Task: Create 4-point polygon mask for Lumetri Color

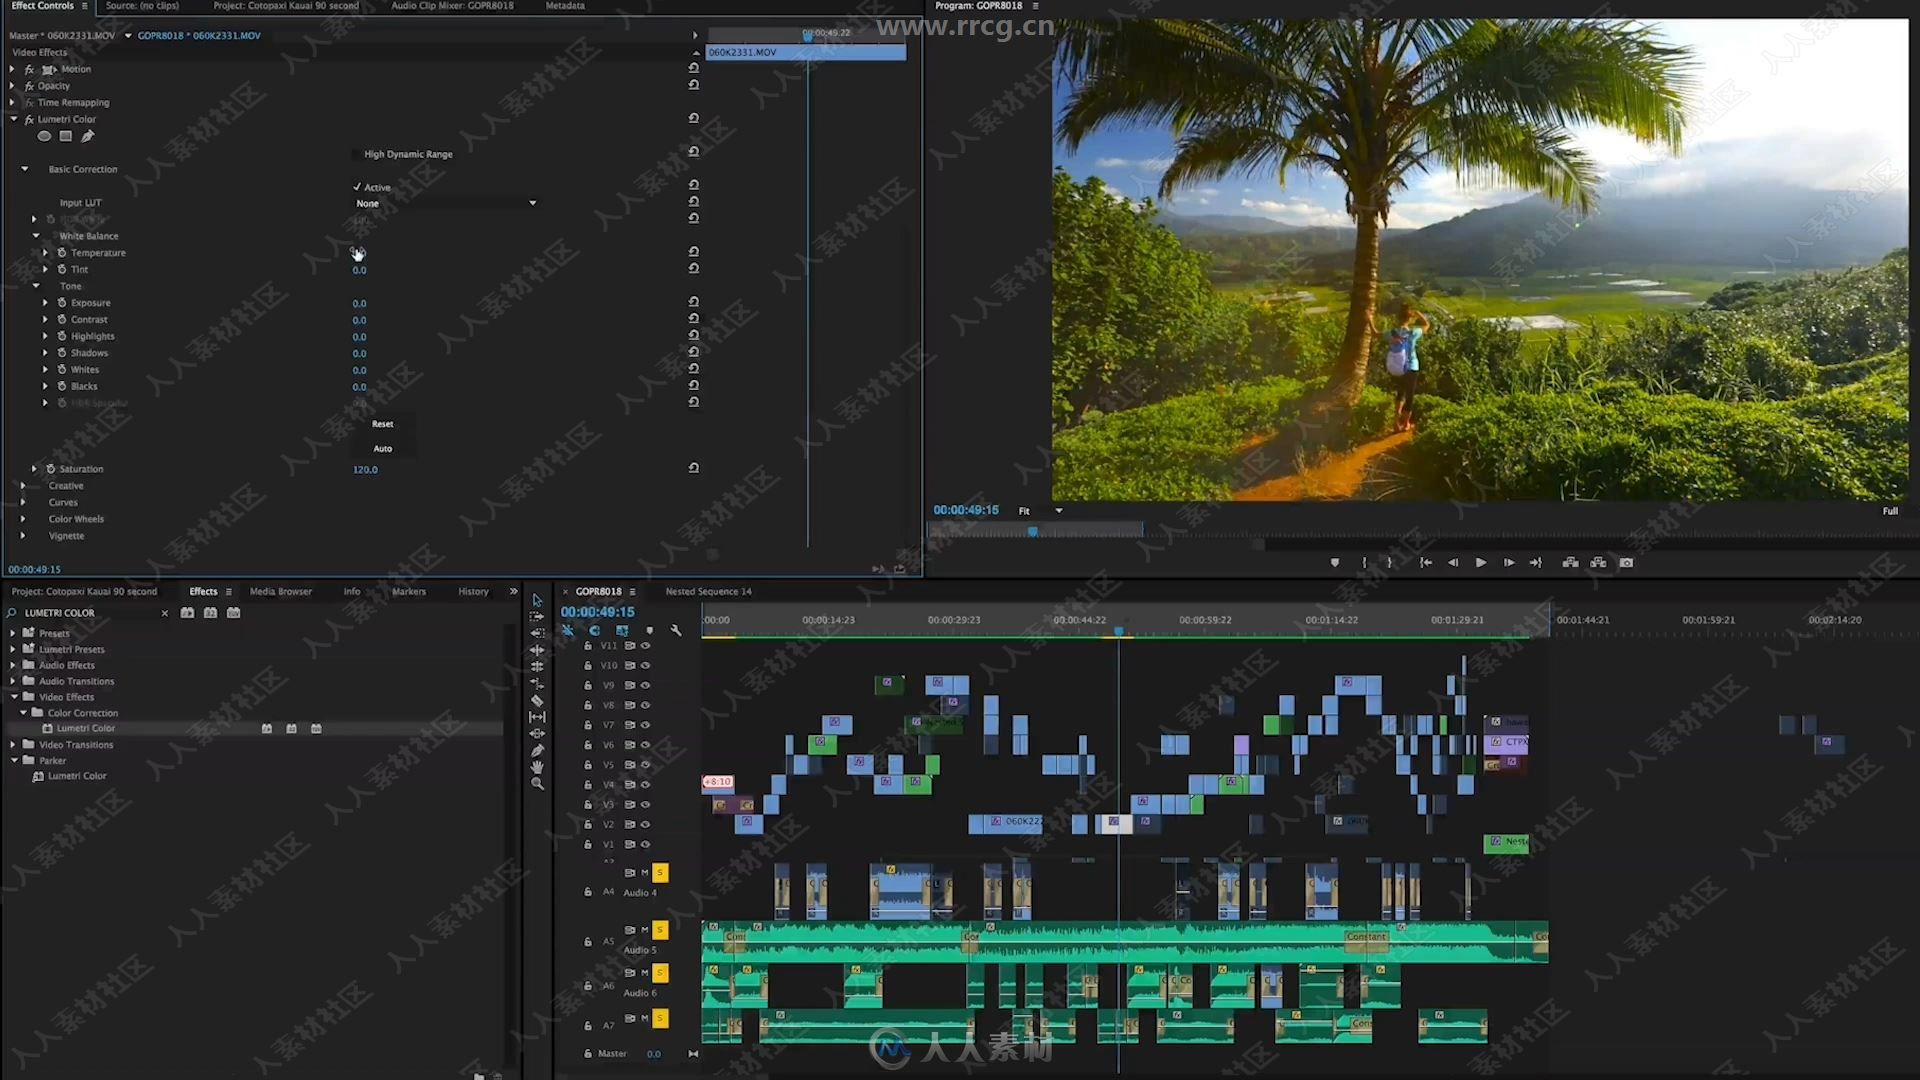Action: (x=66, y=136)
